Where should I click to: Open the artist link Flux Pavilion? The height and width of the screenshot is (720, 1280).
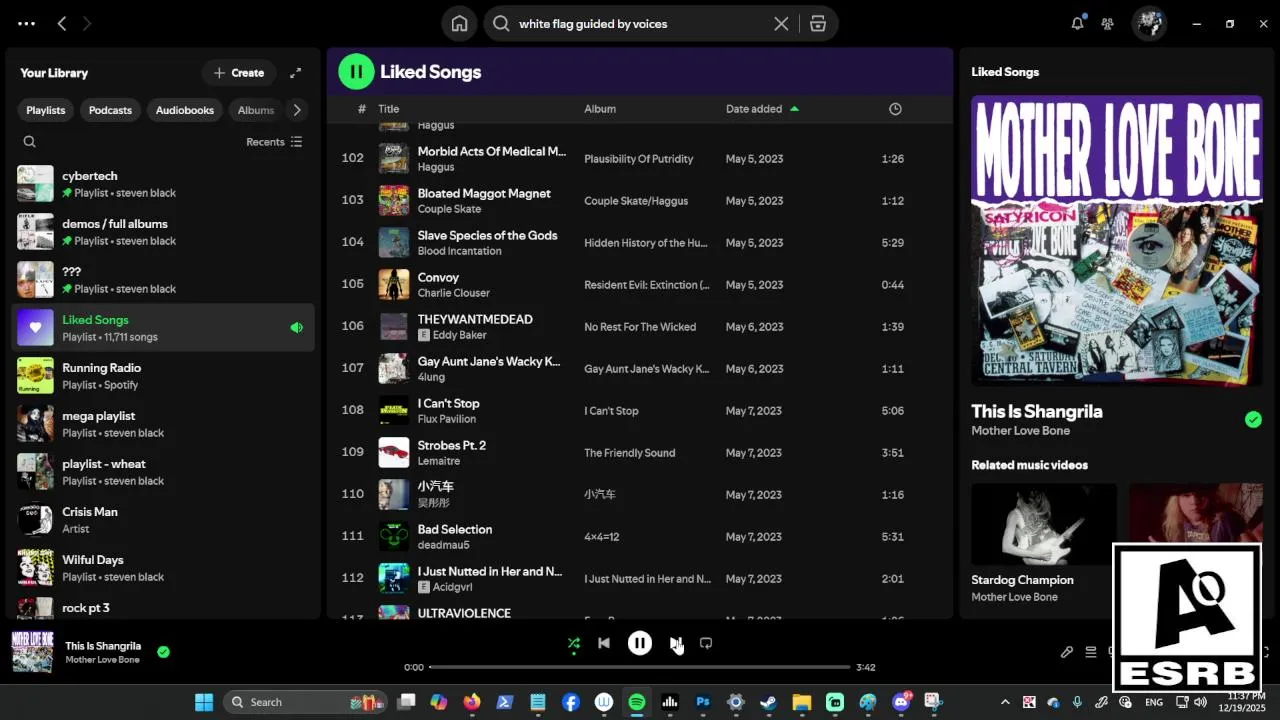click(446, 419)
